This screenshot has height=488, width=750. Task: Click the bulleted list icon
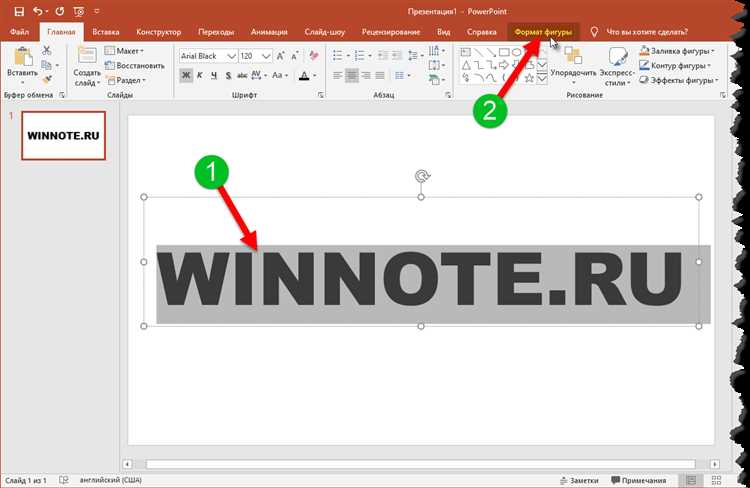pos(337,55)
